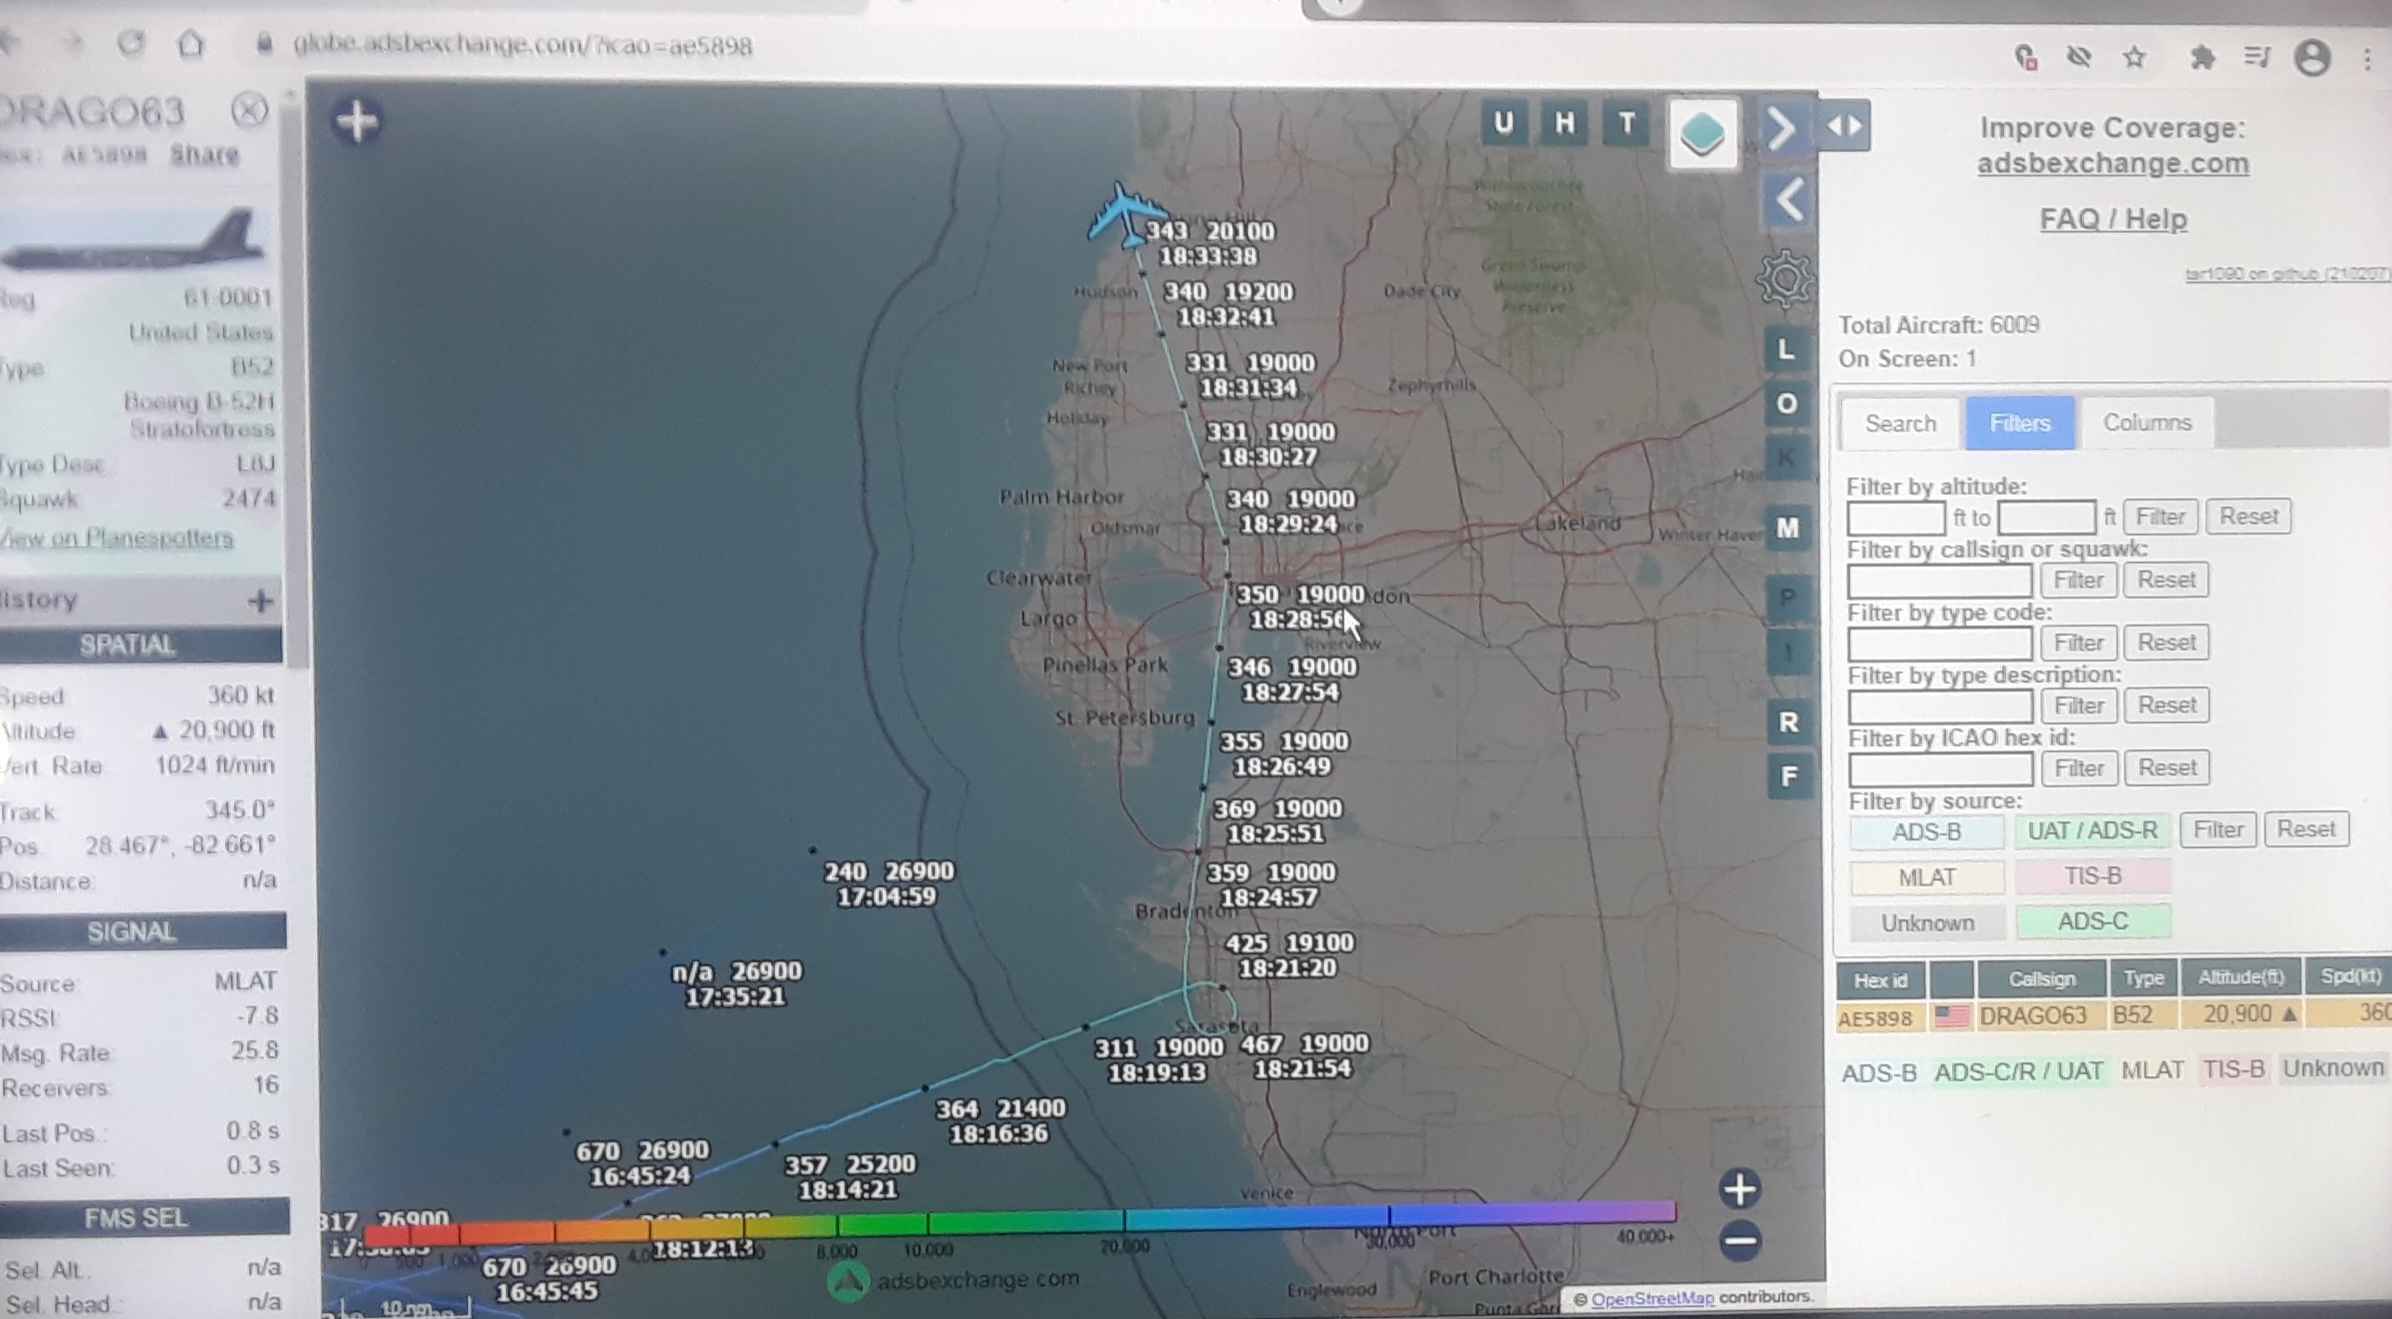Click the ICAO hex id input field
The height and width of the screenshot is (1319, 2392).
point(1941,769)
